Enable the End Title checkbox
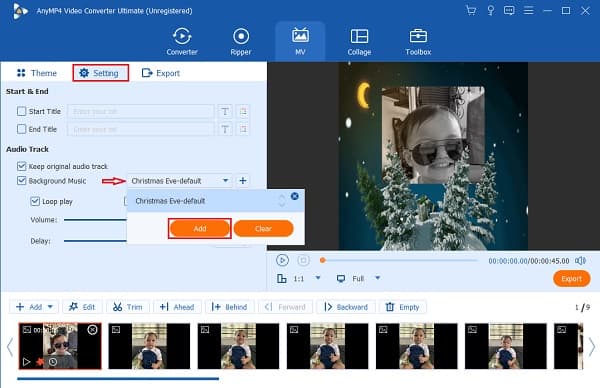The width and height of the screenshot is (600, 388). click(21, 129)
